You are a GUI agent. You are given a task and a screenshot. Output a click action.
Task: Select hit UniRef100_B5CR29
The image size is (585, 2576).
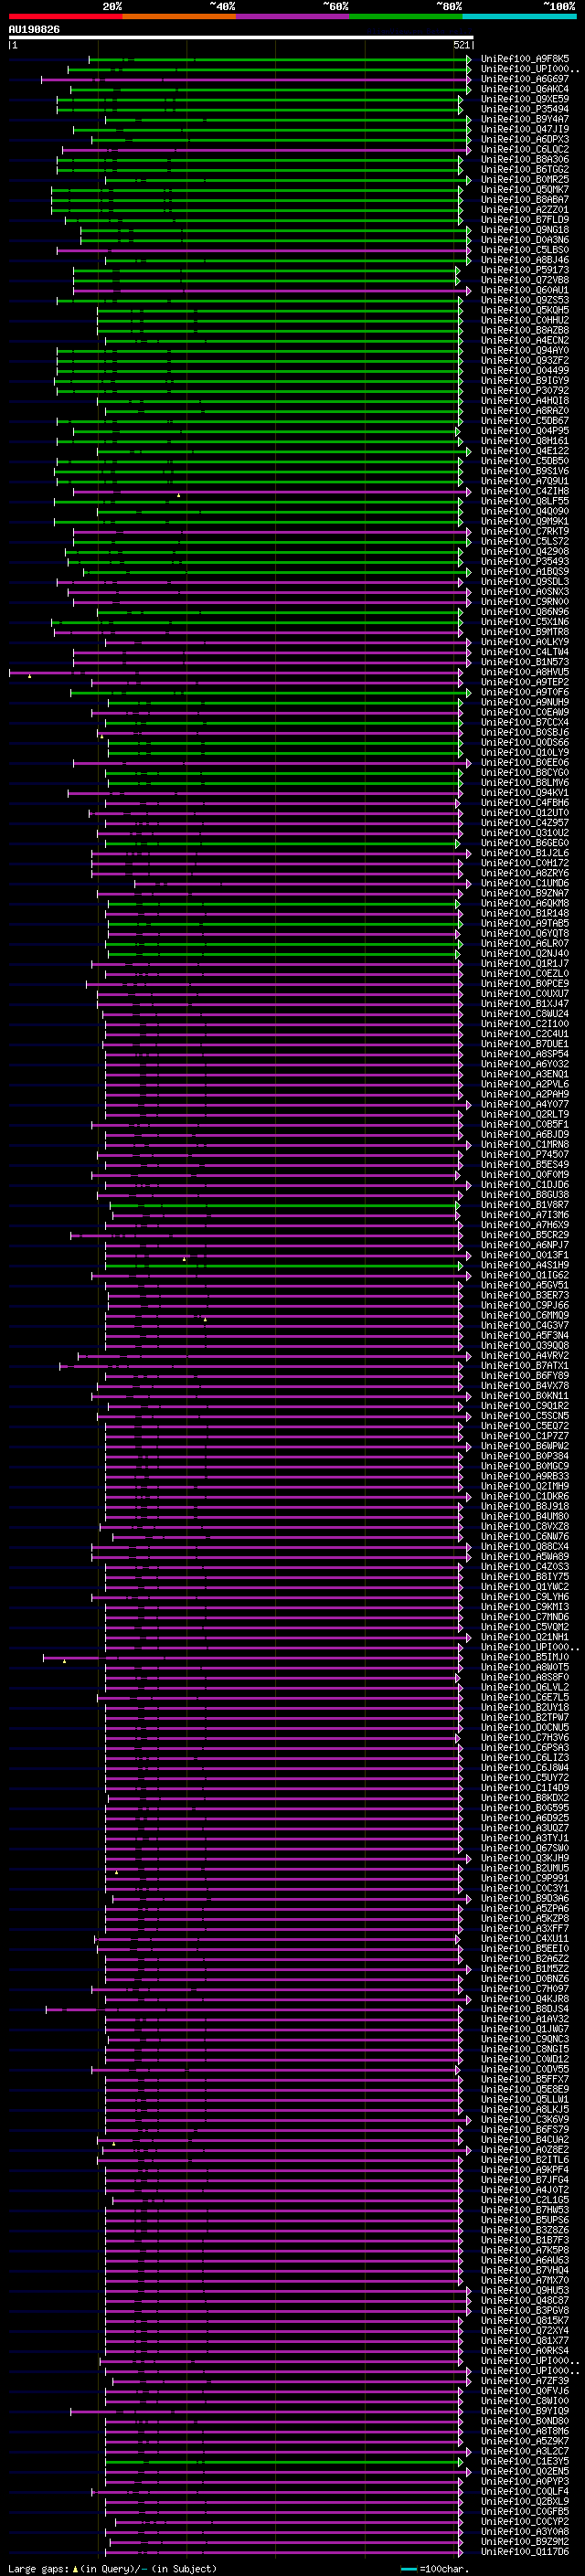tap(524, 1235)
